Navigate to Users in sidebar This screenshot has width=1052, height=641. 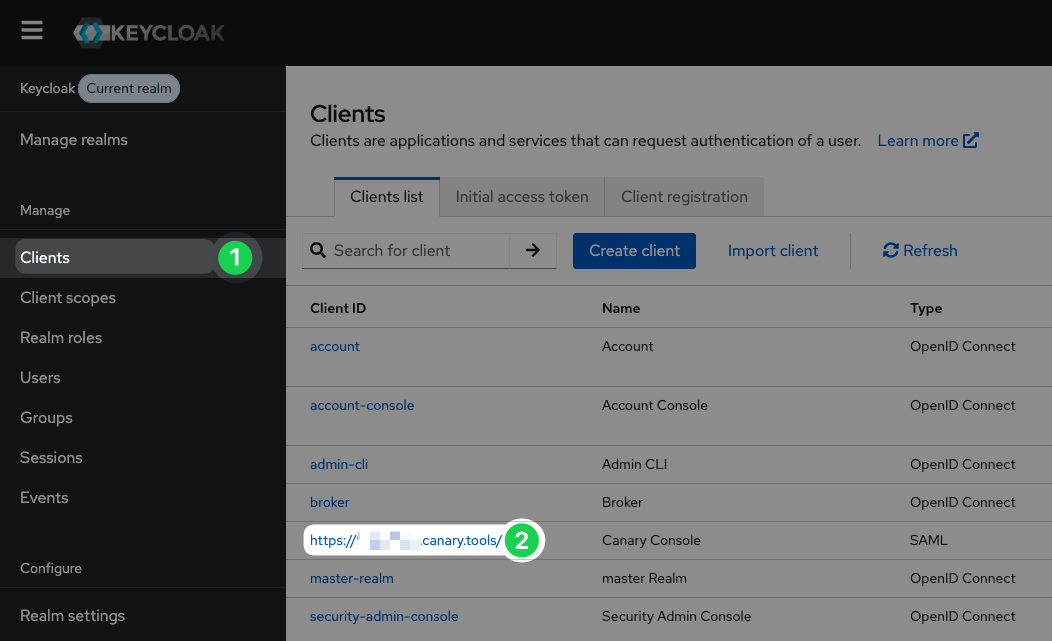click(40, 378)
